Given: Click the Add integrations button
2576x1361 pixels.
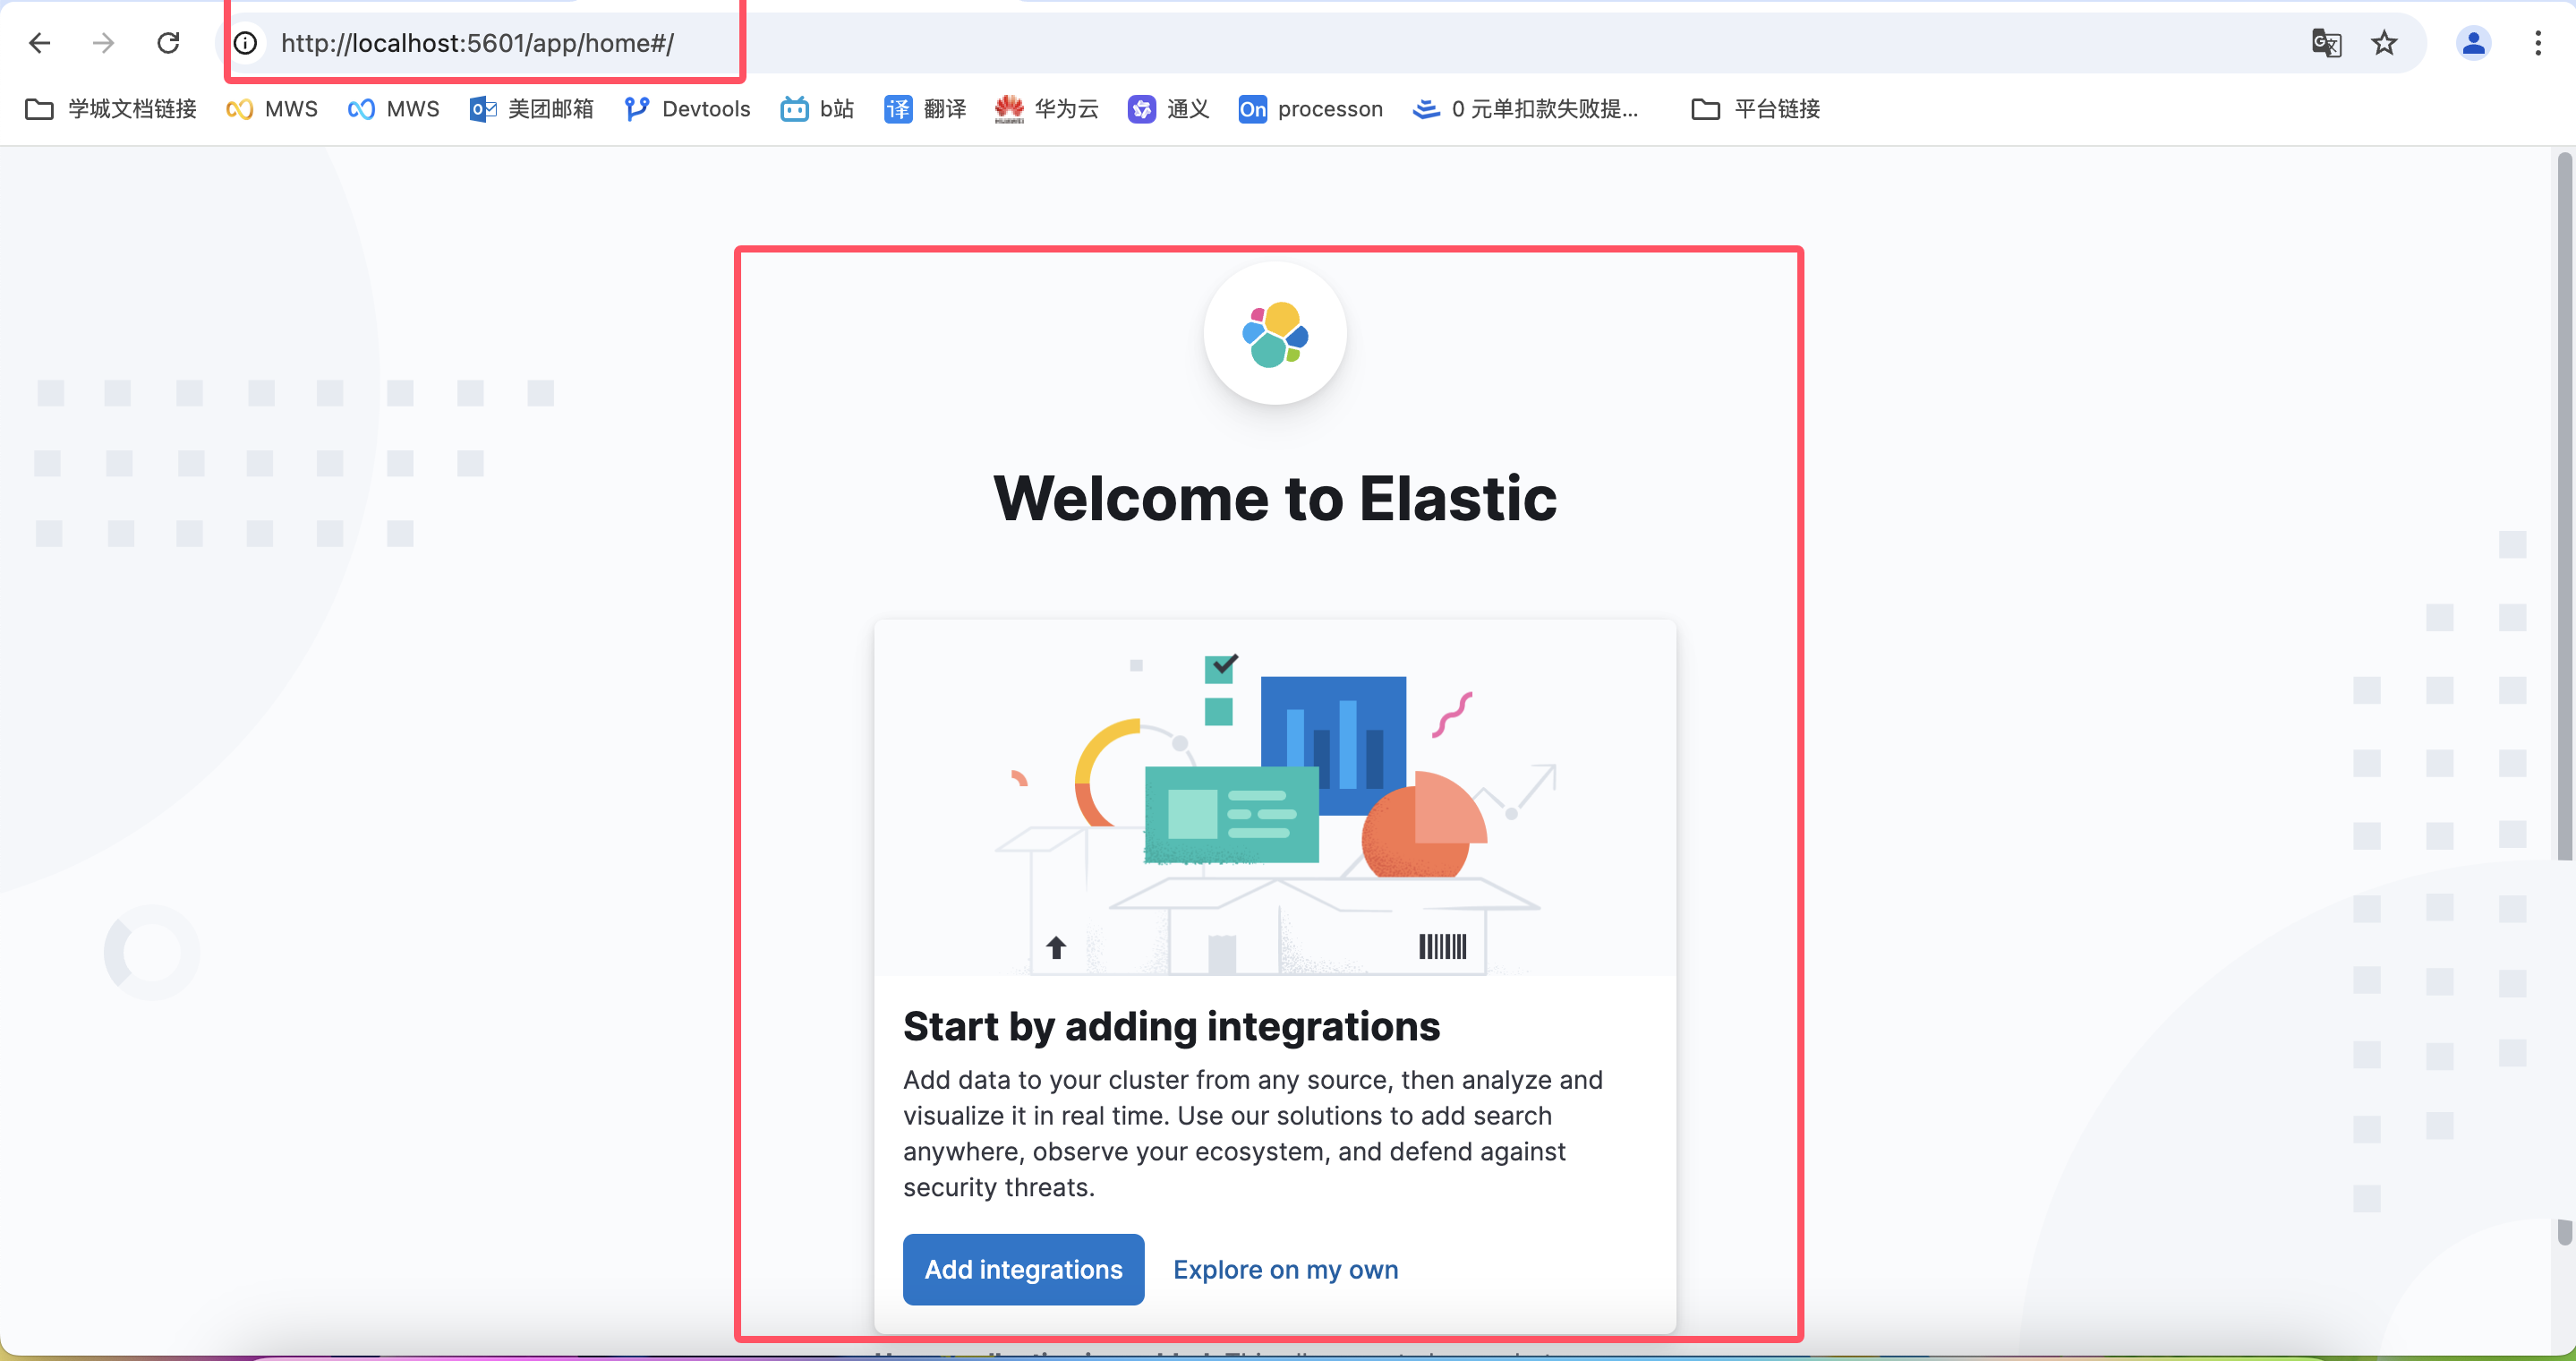Looking at the screenshot, I should 1023,1269.
